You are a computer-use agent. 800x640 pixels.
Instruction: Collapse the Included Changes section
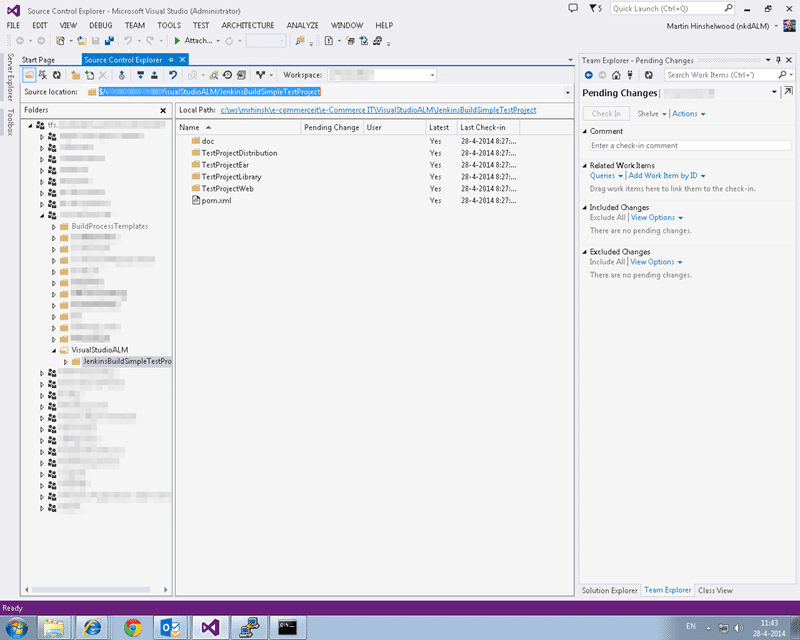click(x=585, y=207)
